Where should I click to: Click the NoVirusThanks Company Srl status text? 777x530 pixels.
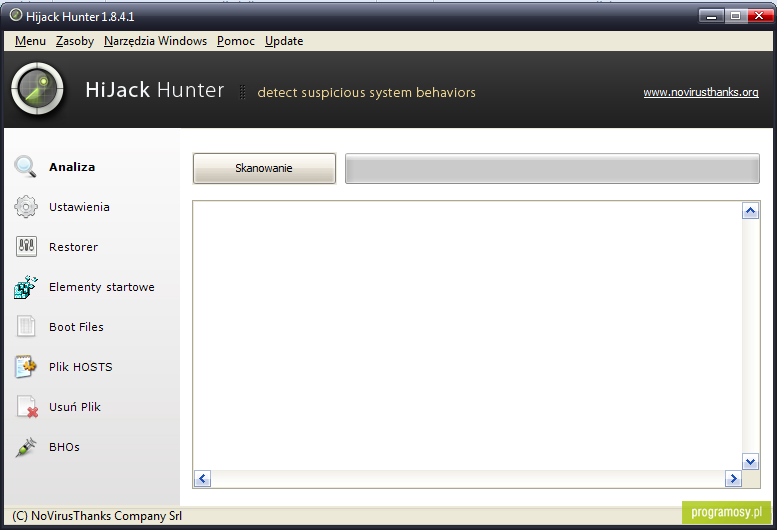click(97, 516)
